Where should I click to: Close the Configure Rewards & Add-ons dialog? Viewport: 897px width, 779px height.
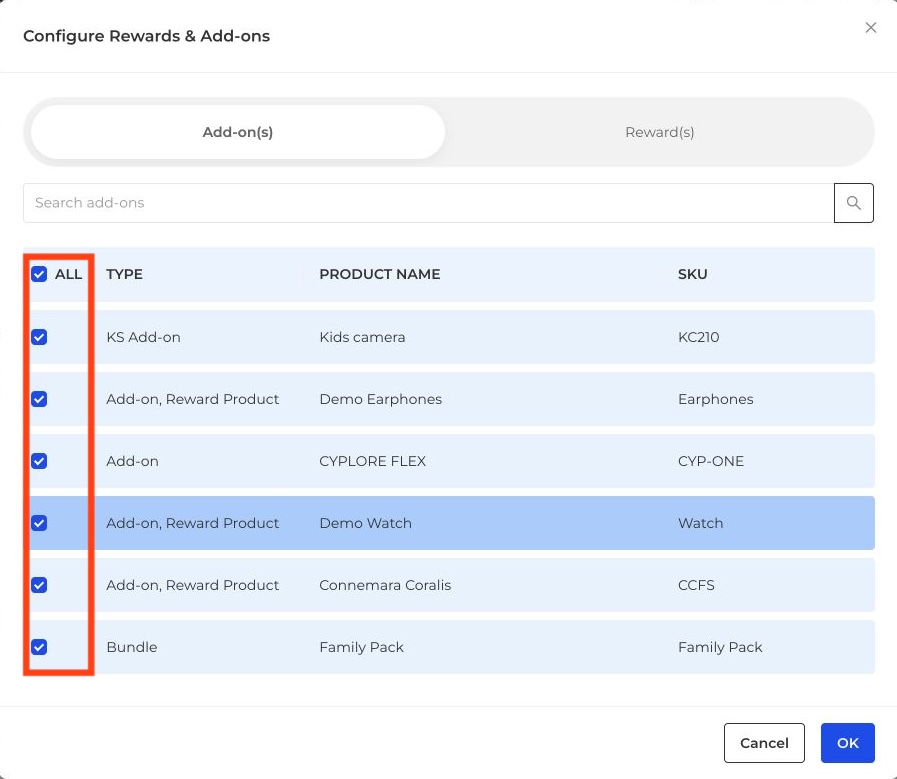(x=871, y=27)
